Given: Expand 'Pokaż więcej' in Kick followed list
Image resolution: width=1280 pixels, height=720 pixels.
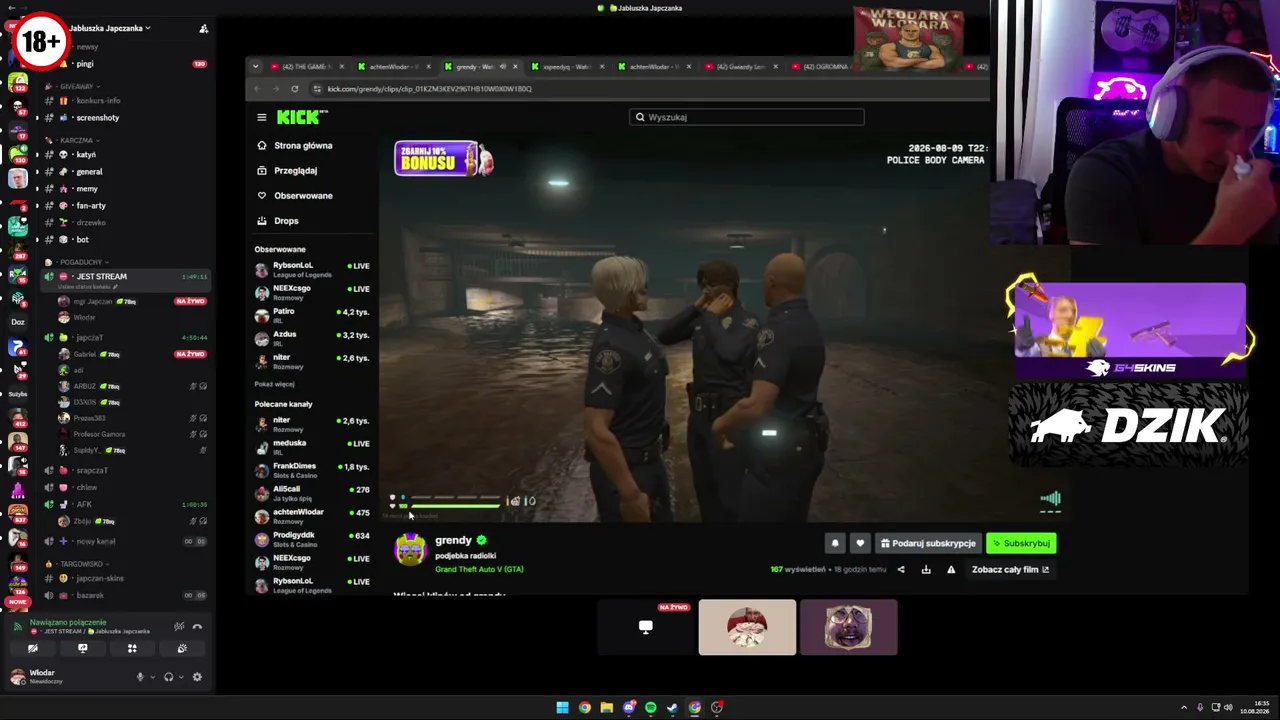Looking at the screenshot, I should click(x=274, y=384).
